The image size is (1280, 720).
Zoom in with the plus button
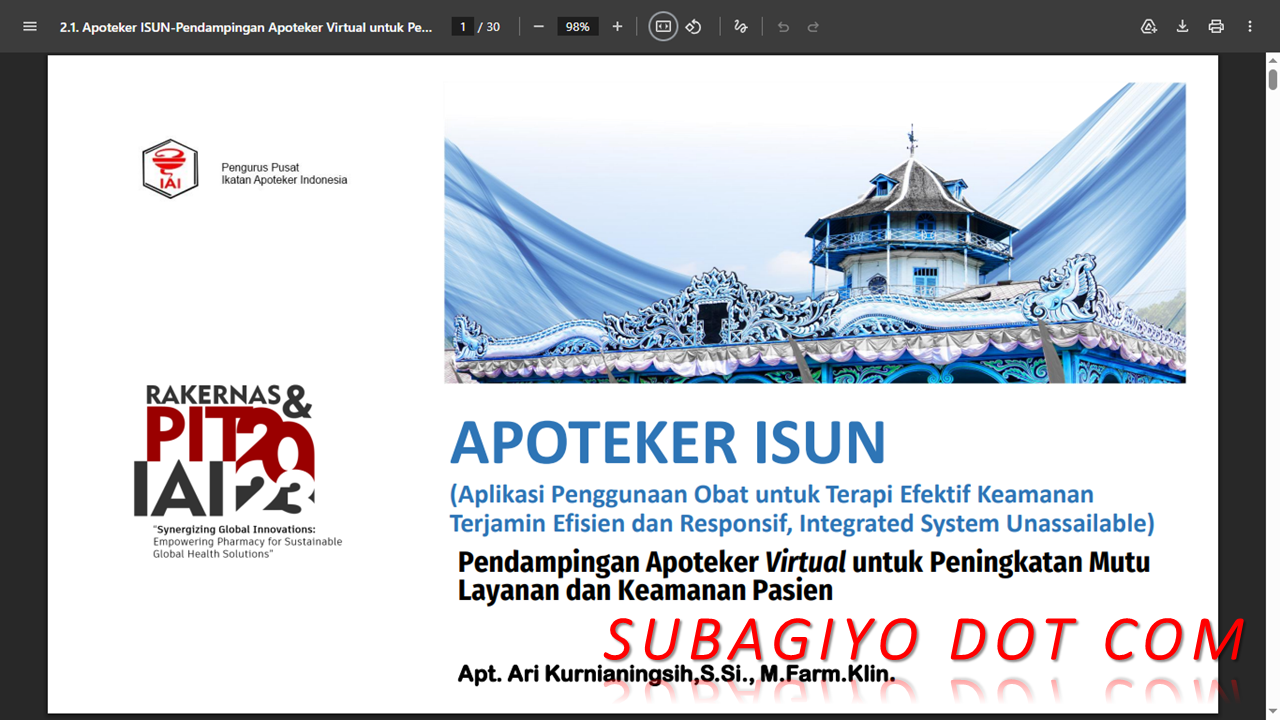[x=617, y=27]
